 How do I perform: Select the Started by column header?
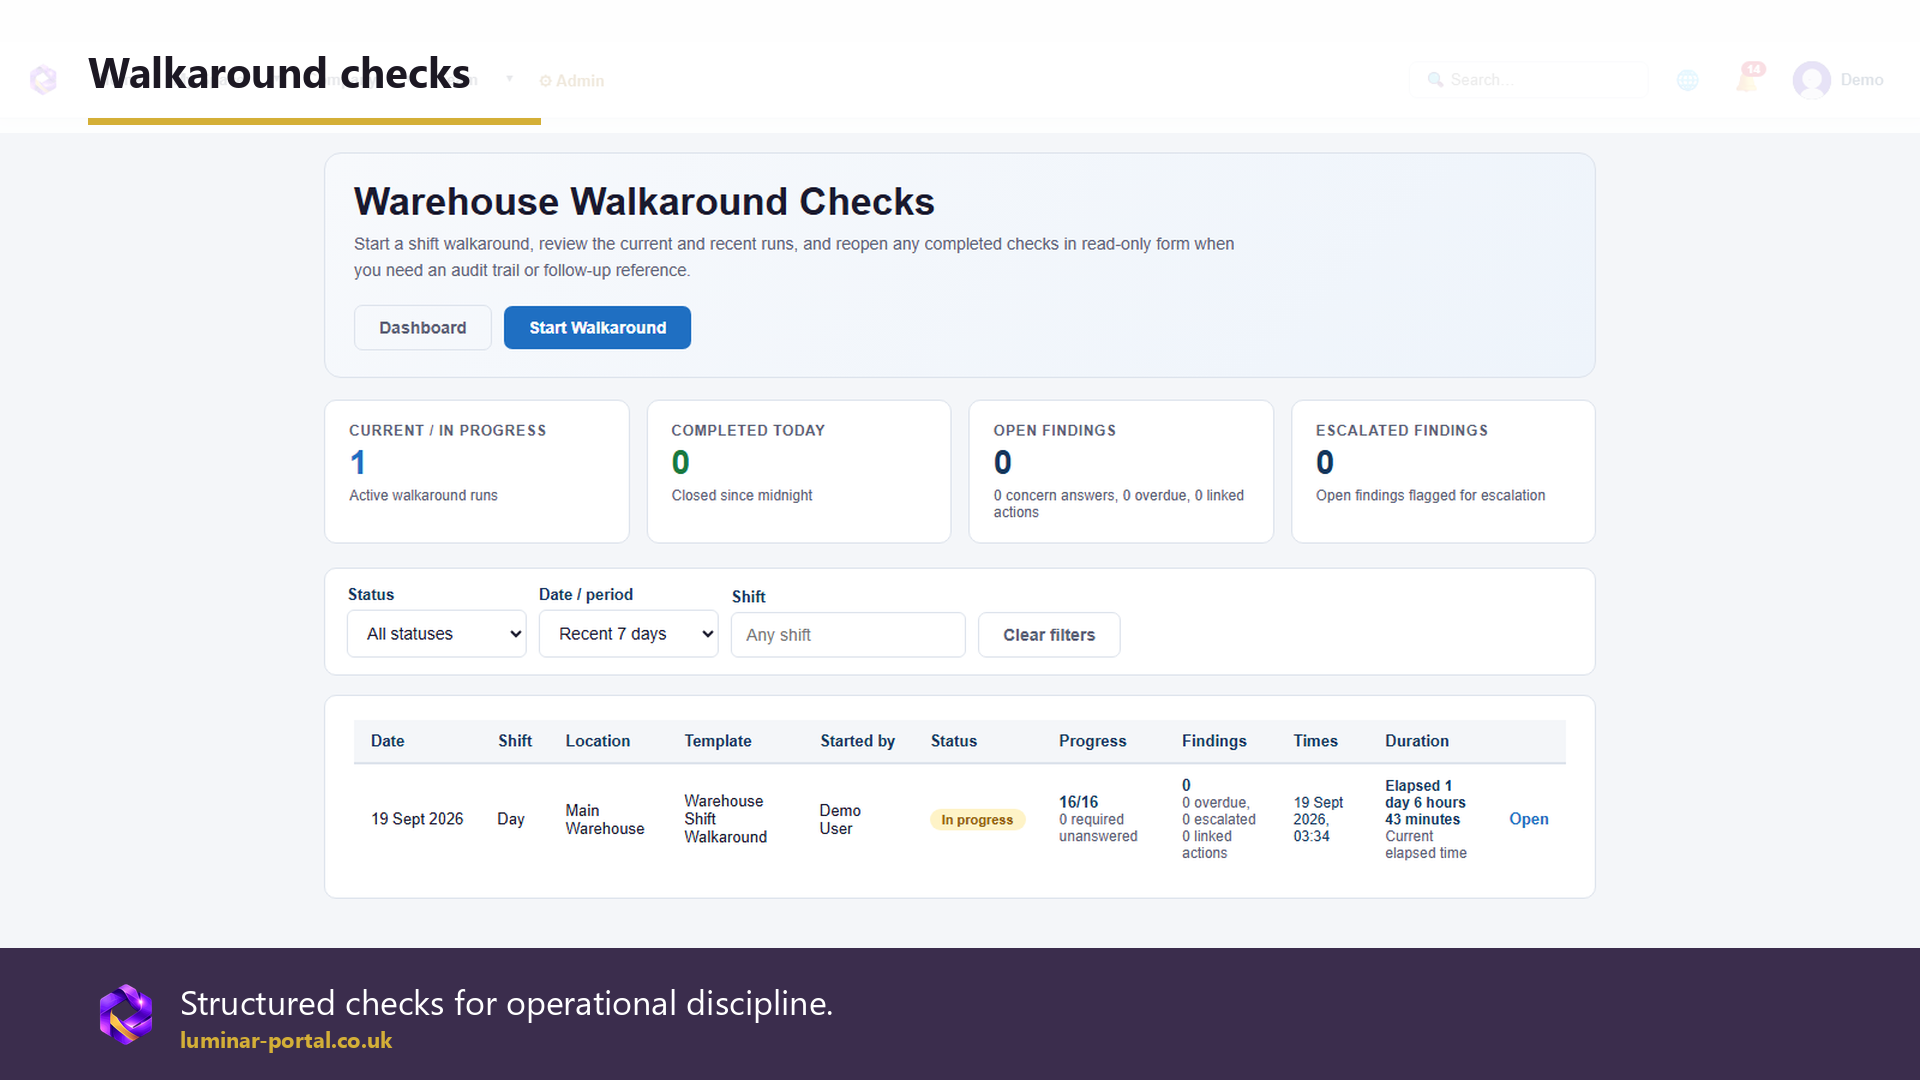(857, 741)
